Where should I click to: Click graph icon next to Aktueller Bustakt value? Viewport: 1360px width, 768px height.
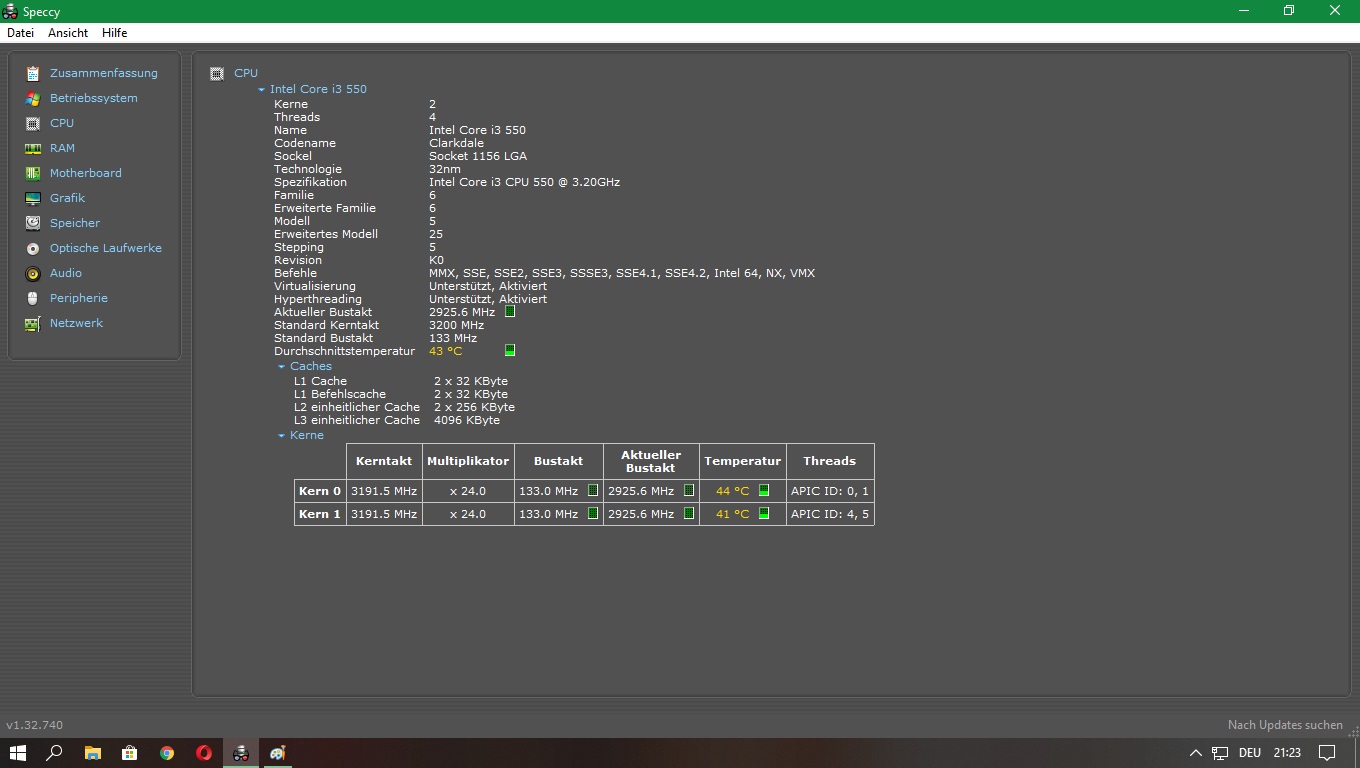coord(510,312)
